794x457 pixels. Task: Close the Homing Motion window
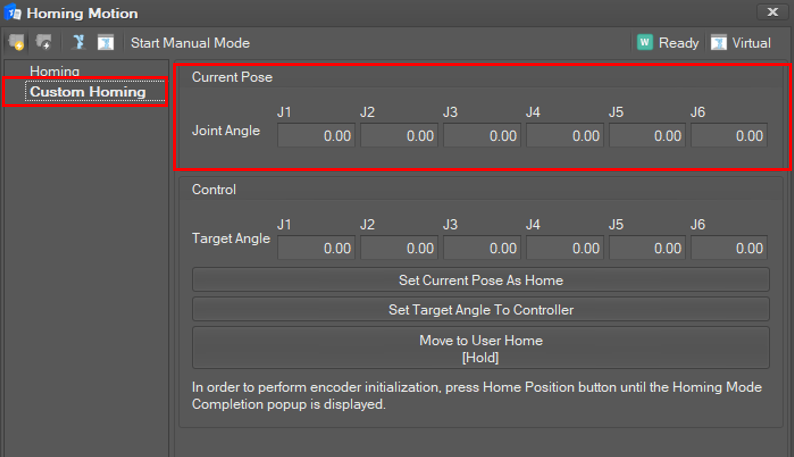click(773, 12)
